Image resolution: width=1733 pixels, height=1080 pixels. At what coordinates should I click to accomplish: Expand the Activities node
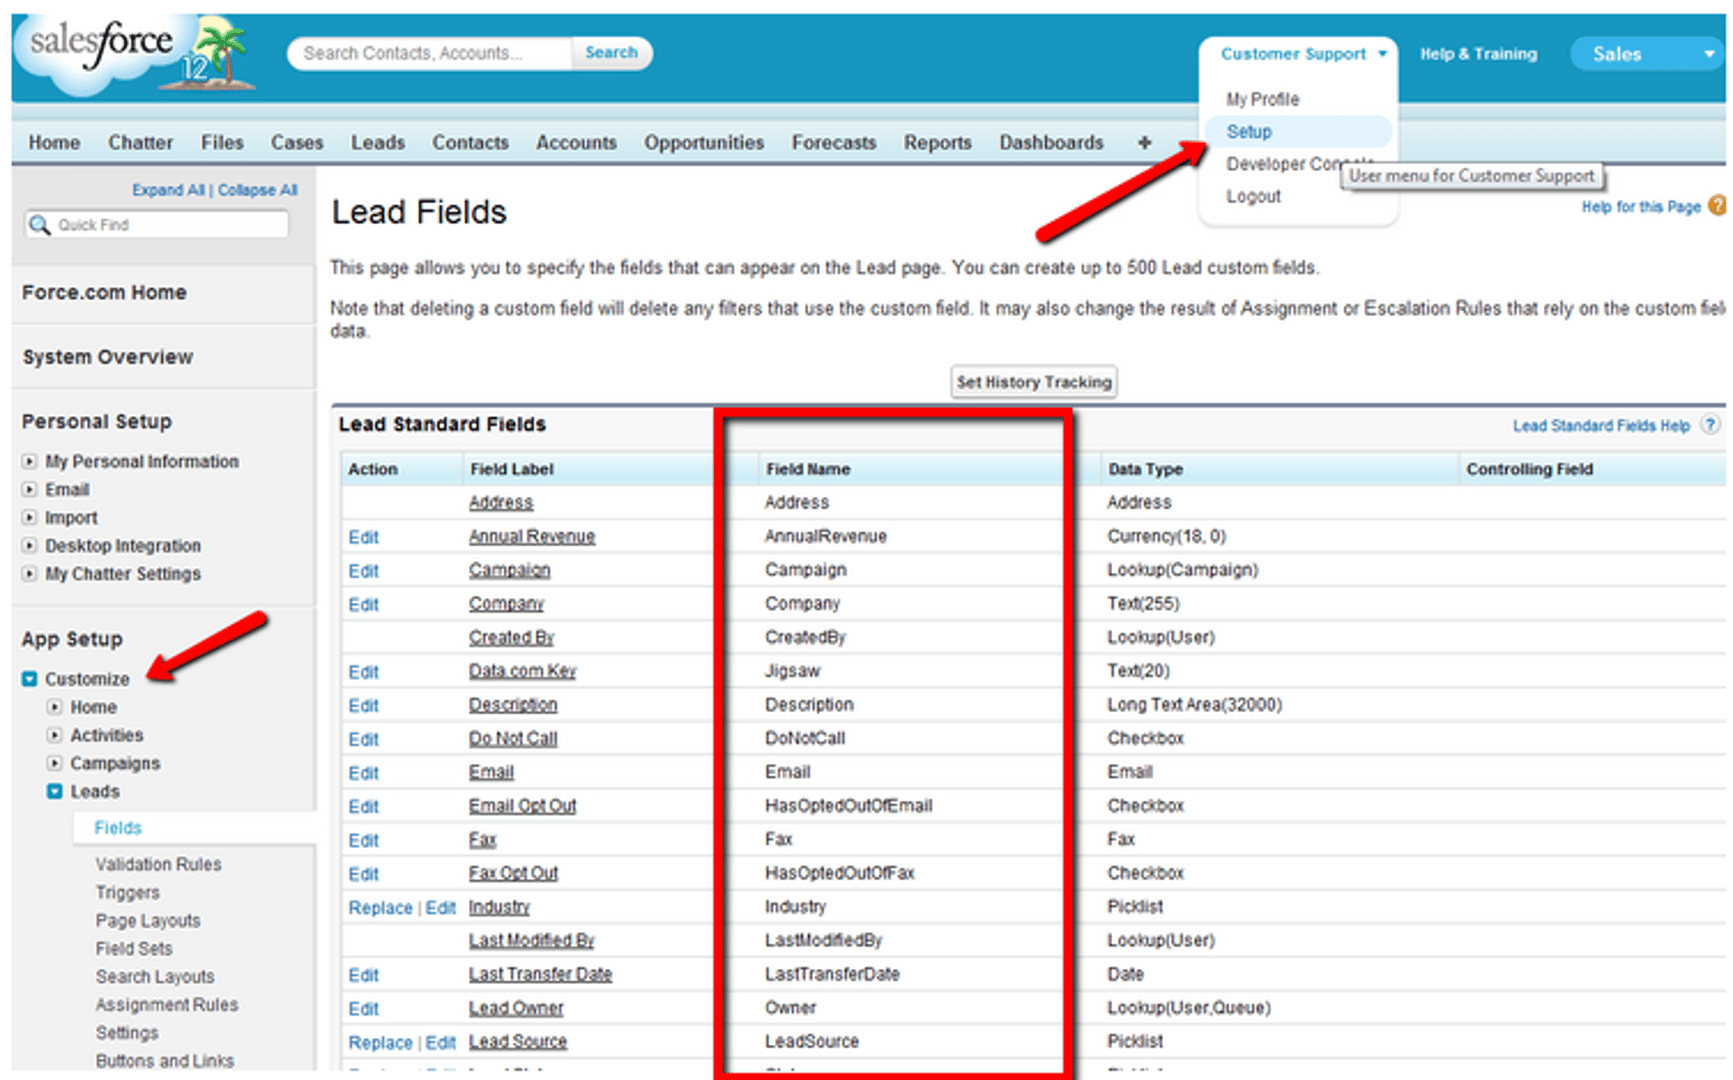pyautogui.click(x=55, y=735)
